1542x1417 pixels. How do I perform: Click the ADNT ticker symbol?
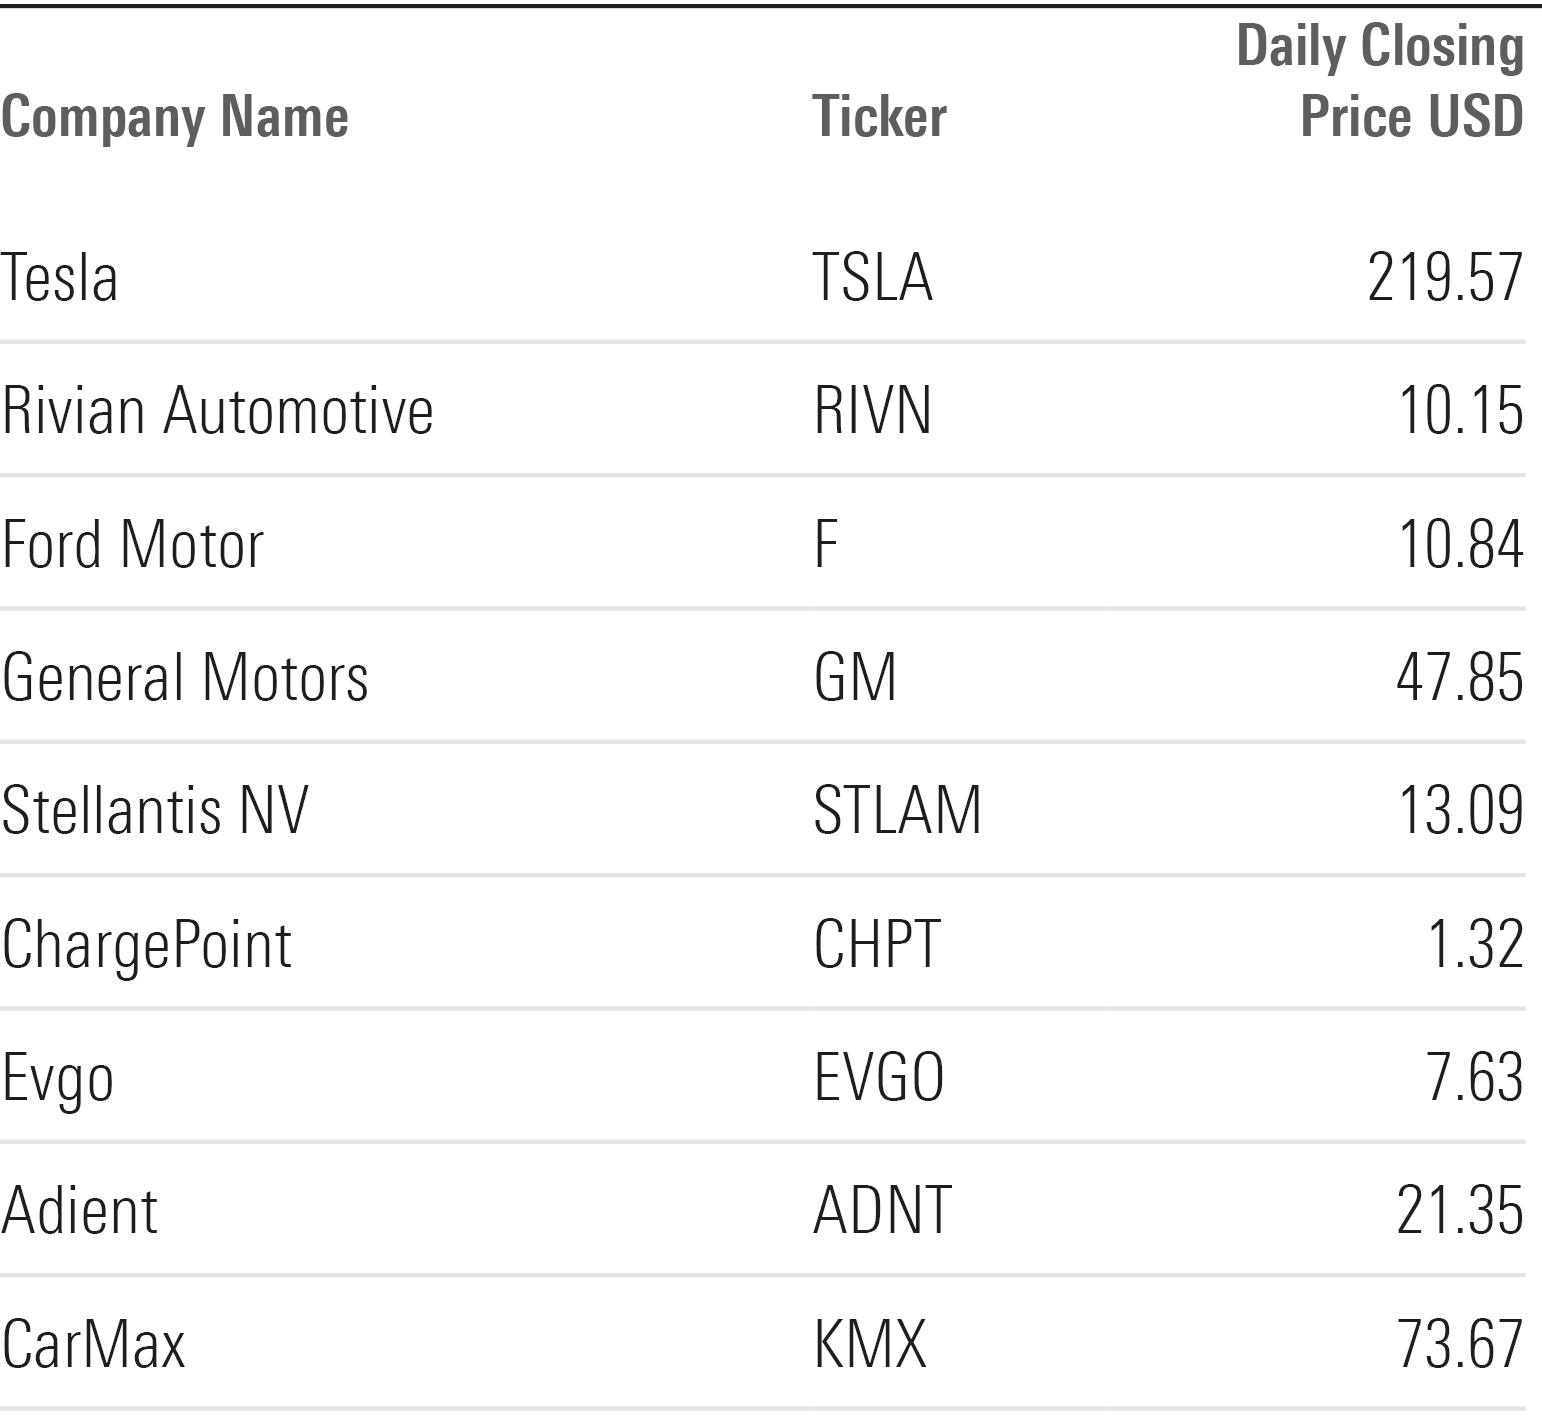click(882, 1210)
